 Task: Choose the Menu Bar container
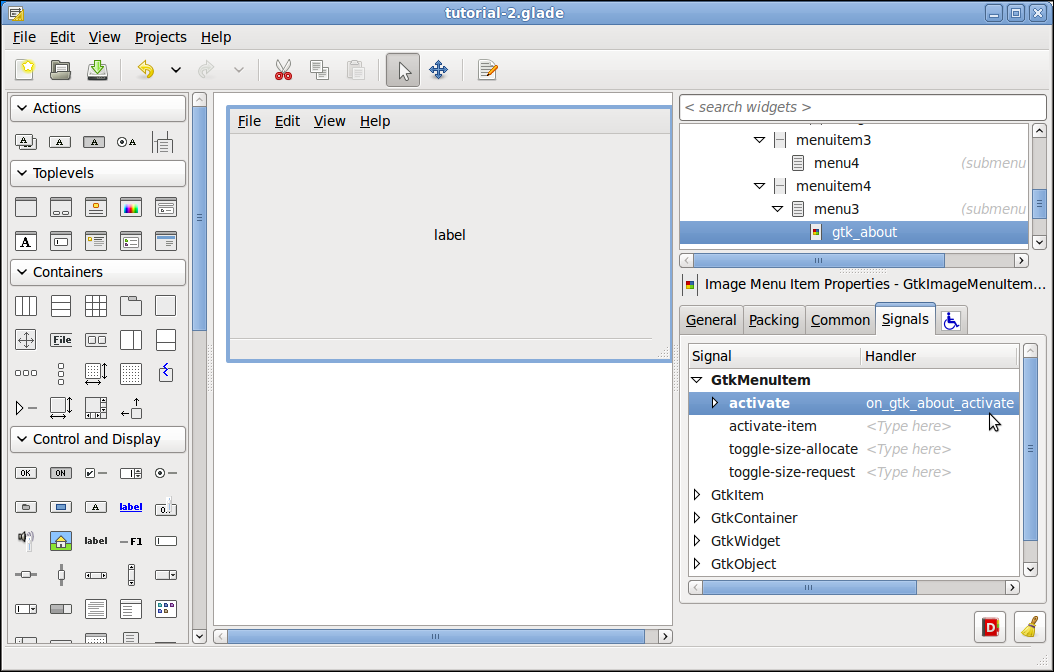[x=61, y=340]
